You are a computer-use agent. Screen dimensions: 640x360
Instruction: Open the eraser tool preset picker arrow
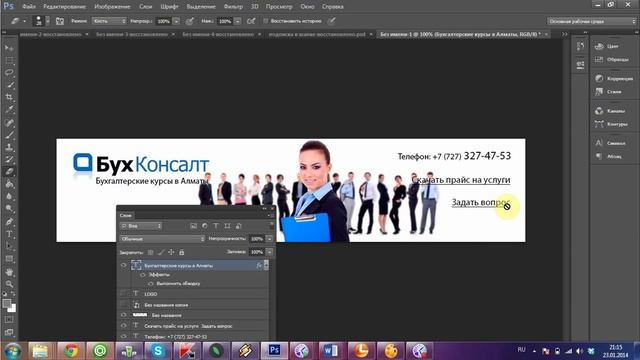click(24, 21)
